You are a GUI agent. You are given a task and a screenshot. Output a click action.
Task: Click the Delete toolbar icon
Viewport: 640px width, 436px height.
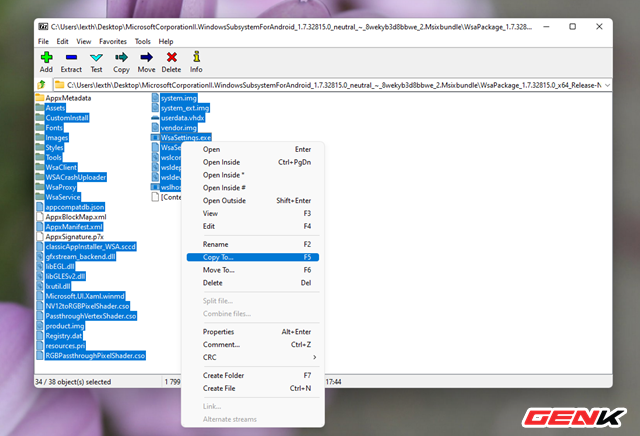[171, 57]
